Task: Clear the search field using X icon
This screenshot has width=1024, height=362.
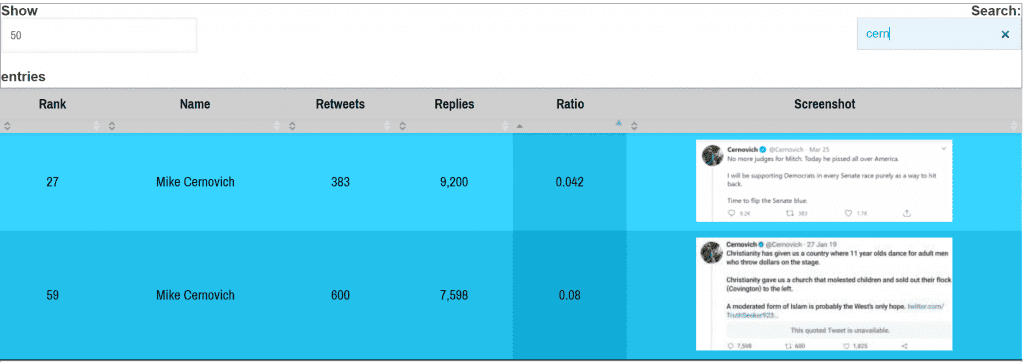Action: coord(1005,35)
